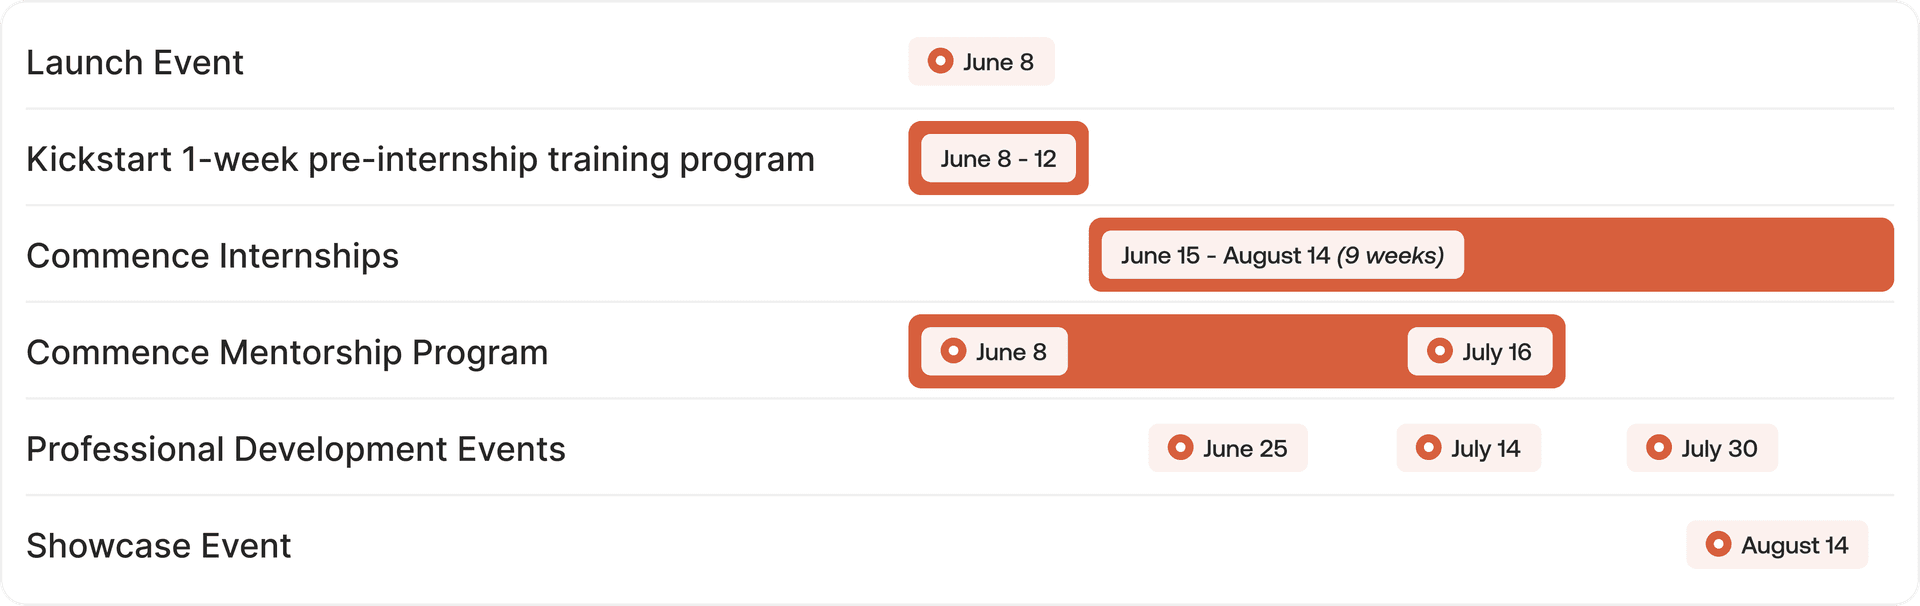Click the circle icon beside July 30
1920x606 pixels.
point(1658,448)
